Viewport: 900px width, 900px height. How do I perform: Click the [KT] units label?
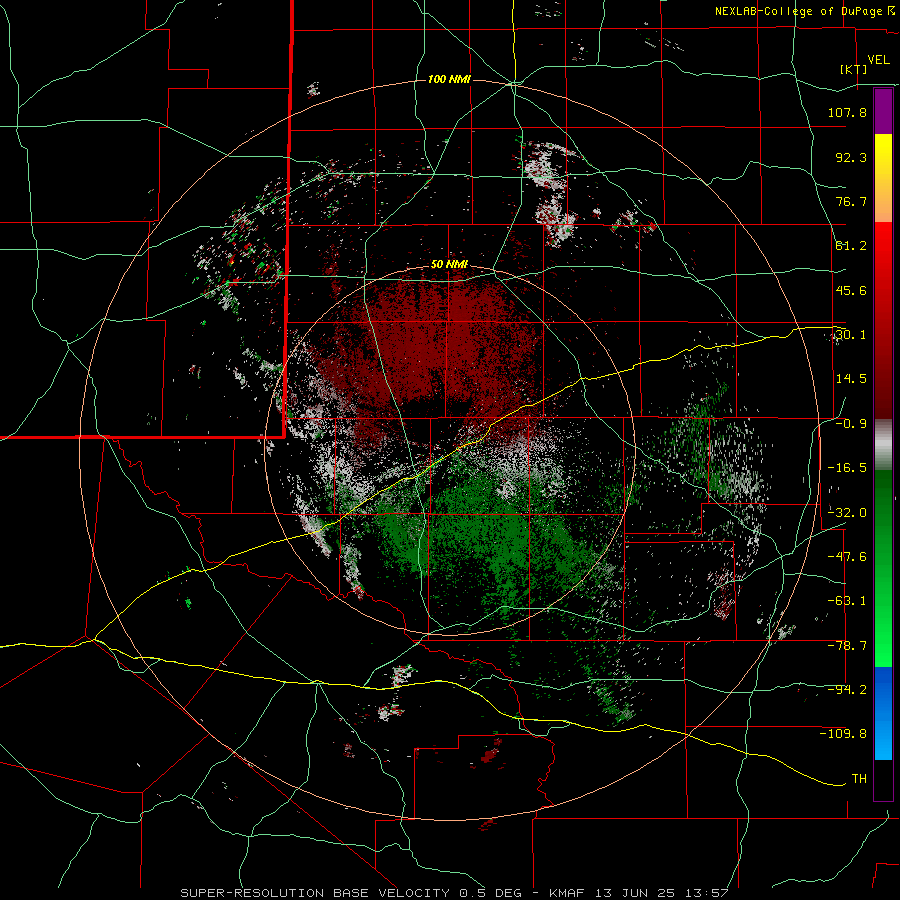pos(854,69)
